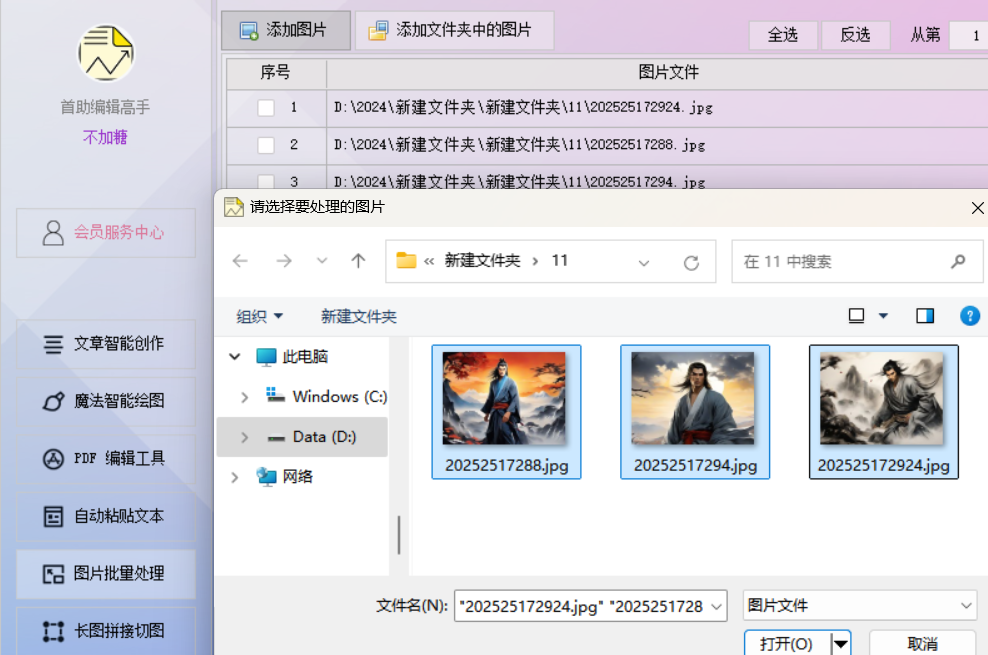This screenshot has width=988, height=655.
Task: Click the folder icon in address bar
Action: pyautogui.click(x=406, y=260)
